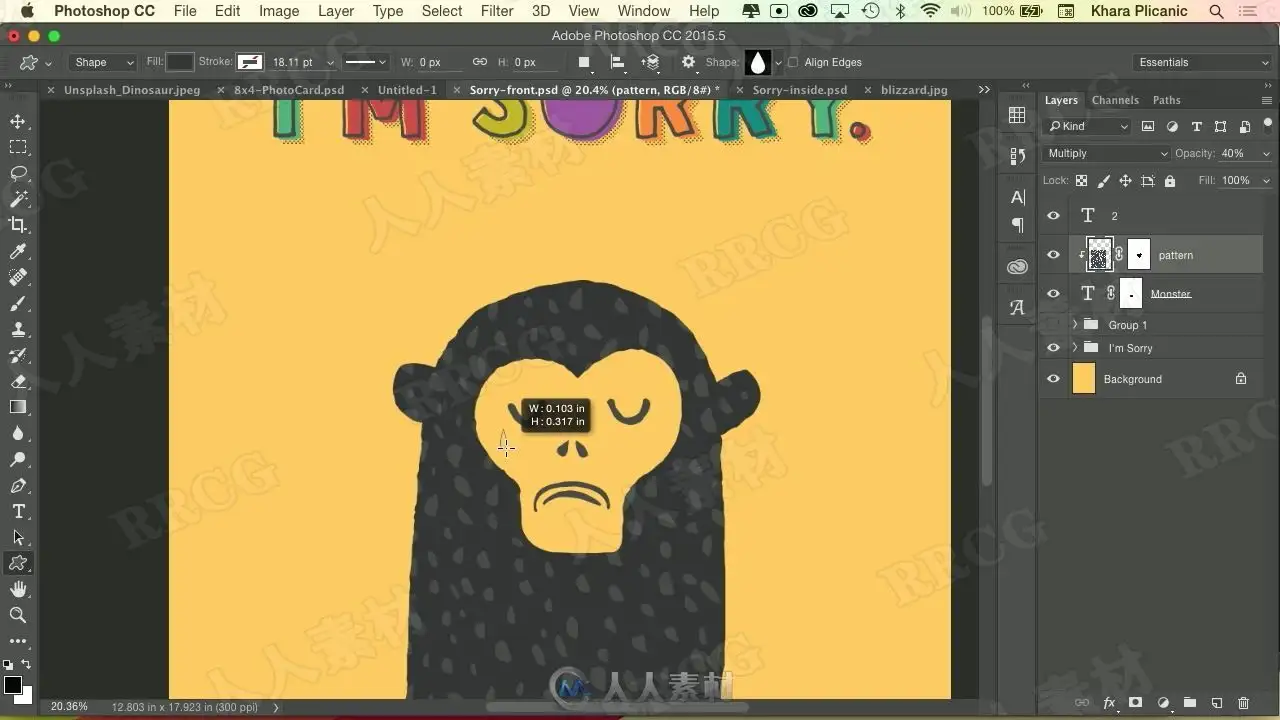Select the Eyedropper tool
Viewport: 1280px width, 720px height.
(x=18, y=251)
